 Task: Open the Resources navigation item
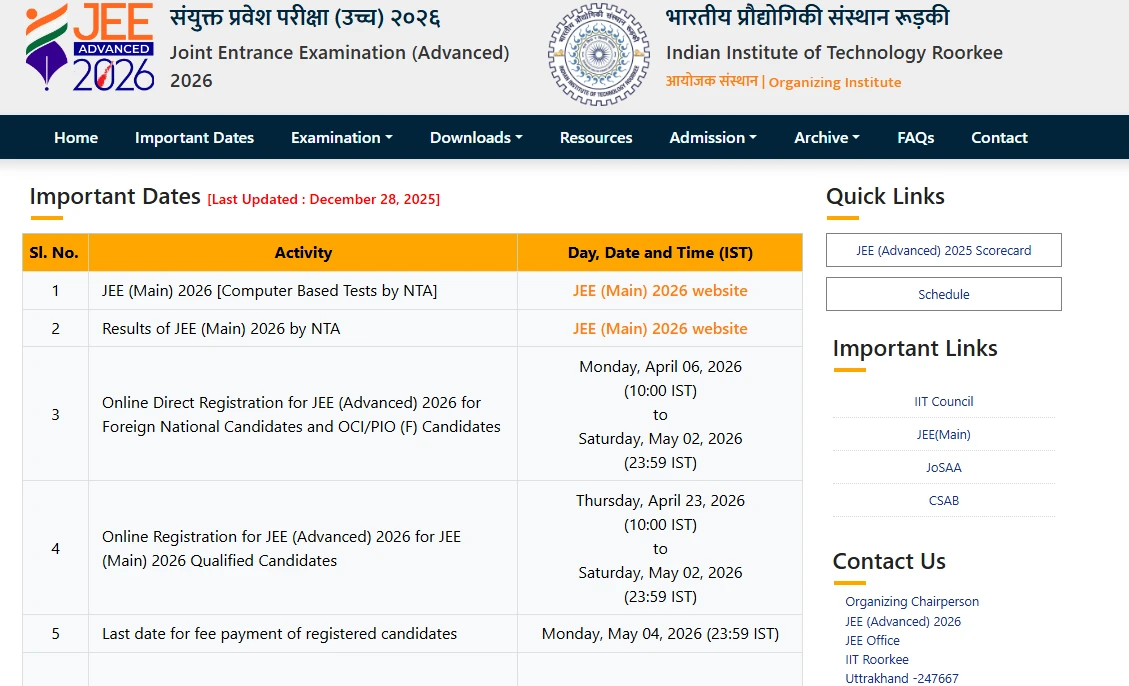tap(595, 137)
